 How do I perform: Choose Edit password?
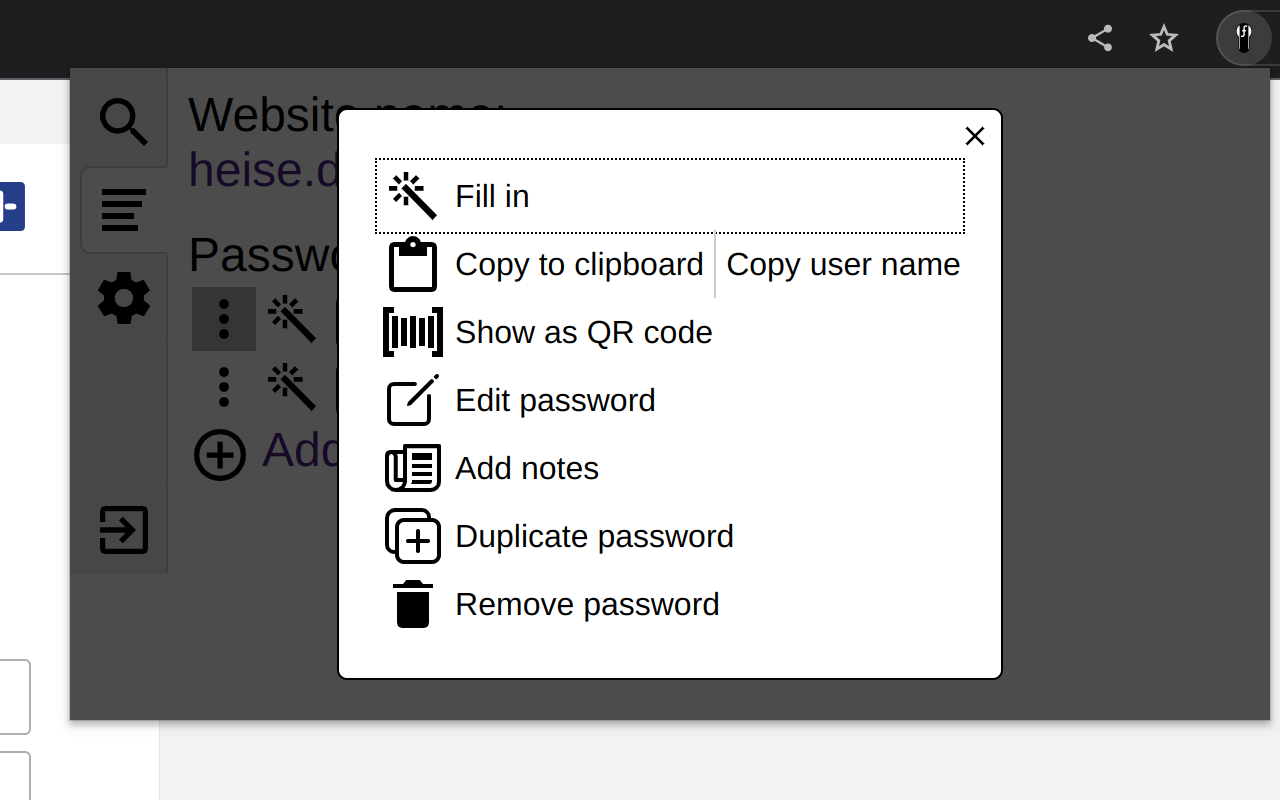555,400
